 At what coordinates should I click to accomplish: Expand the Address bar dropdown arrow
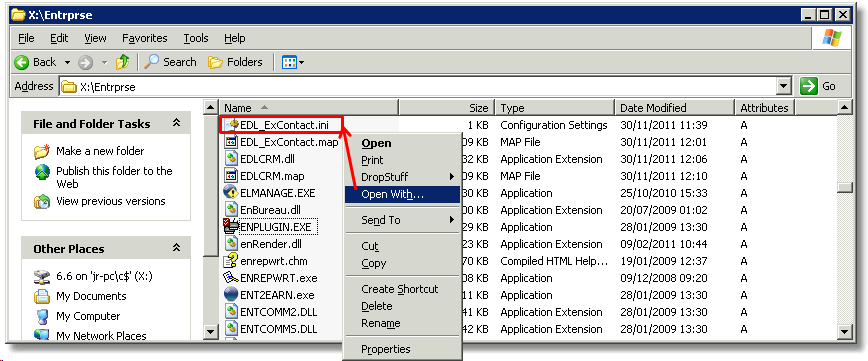(783, 86)
